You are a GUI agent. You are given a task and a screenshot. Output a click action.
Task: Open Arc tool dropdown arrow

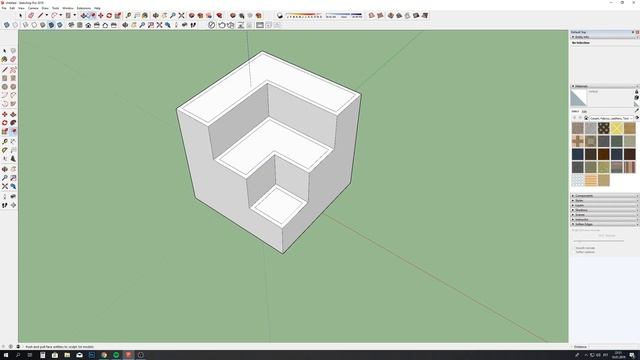pos(60,16)
